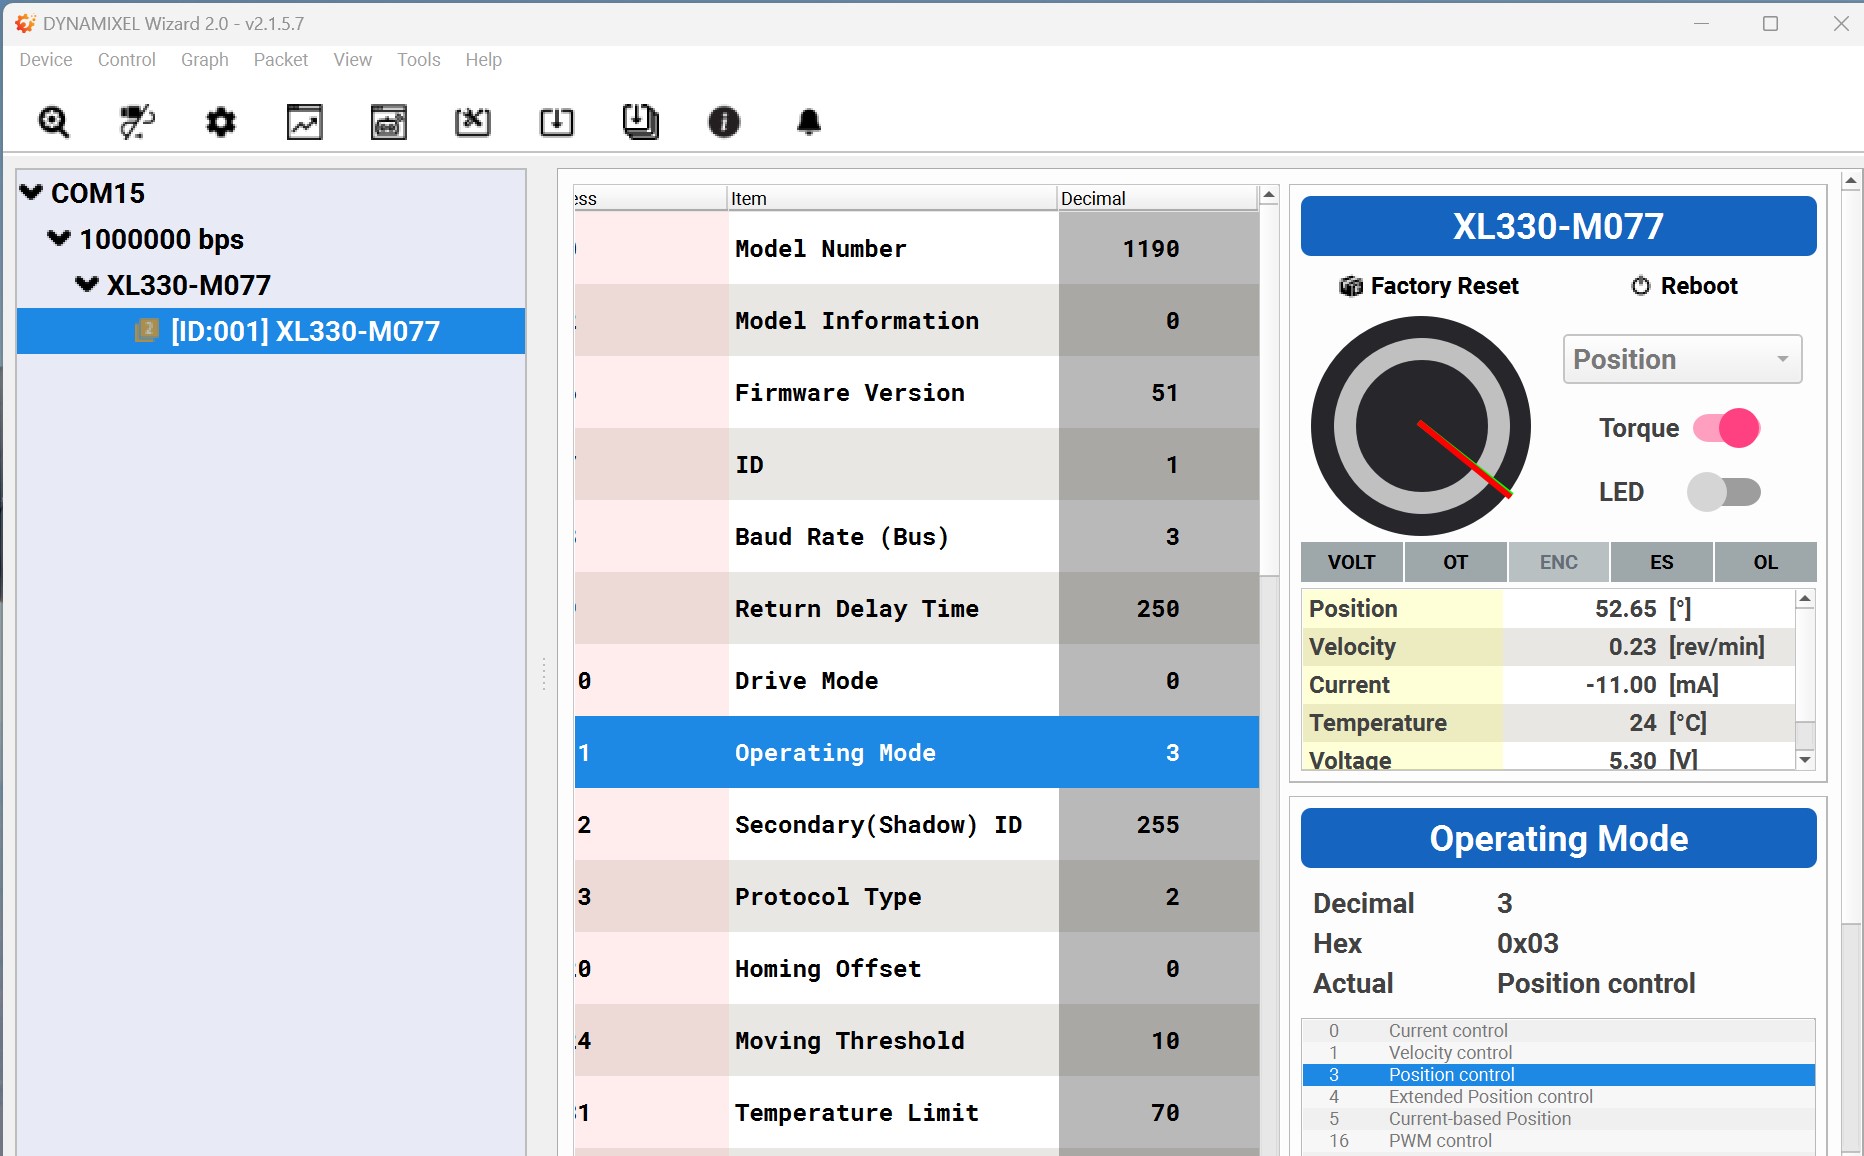This screenshot has width=1864, height=1156.
Task: Open the Help menu
Action: 484,60
